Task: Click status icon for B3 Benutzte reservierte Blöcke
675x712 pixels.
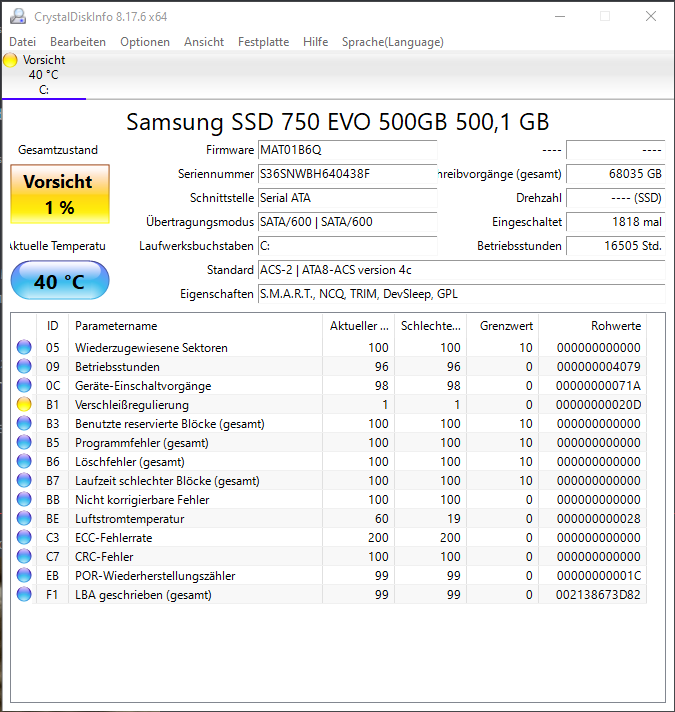Action: click(24, 424)
